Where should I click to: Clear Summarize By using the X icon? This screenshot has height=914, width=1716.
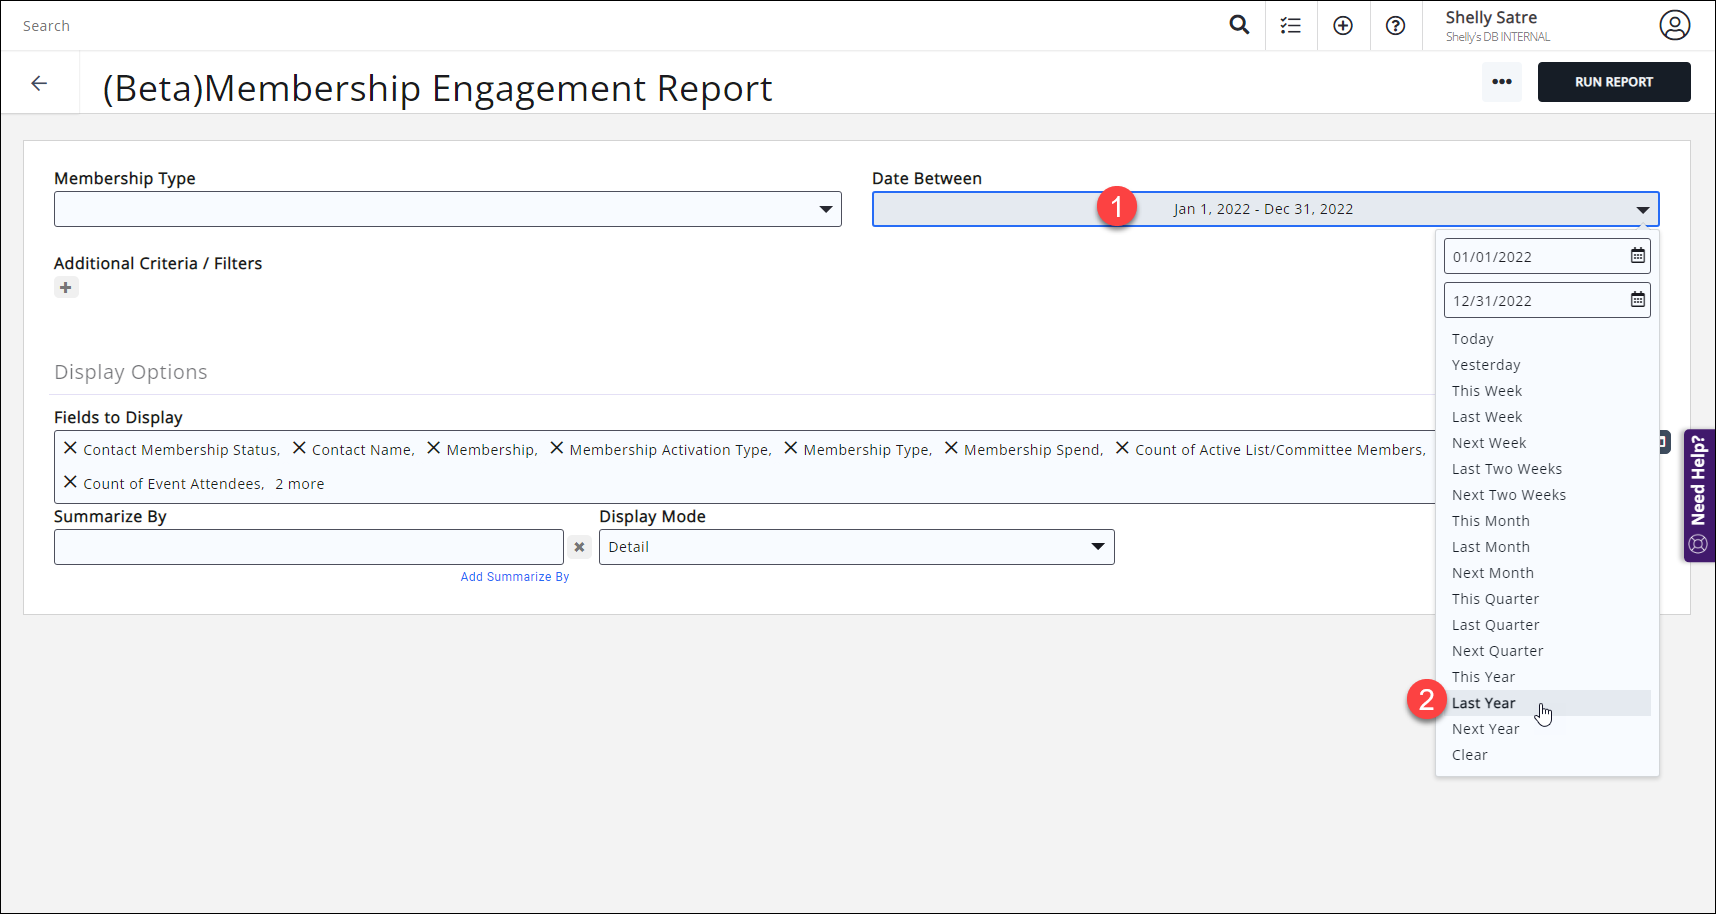[x=579, y=546]
